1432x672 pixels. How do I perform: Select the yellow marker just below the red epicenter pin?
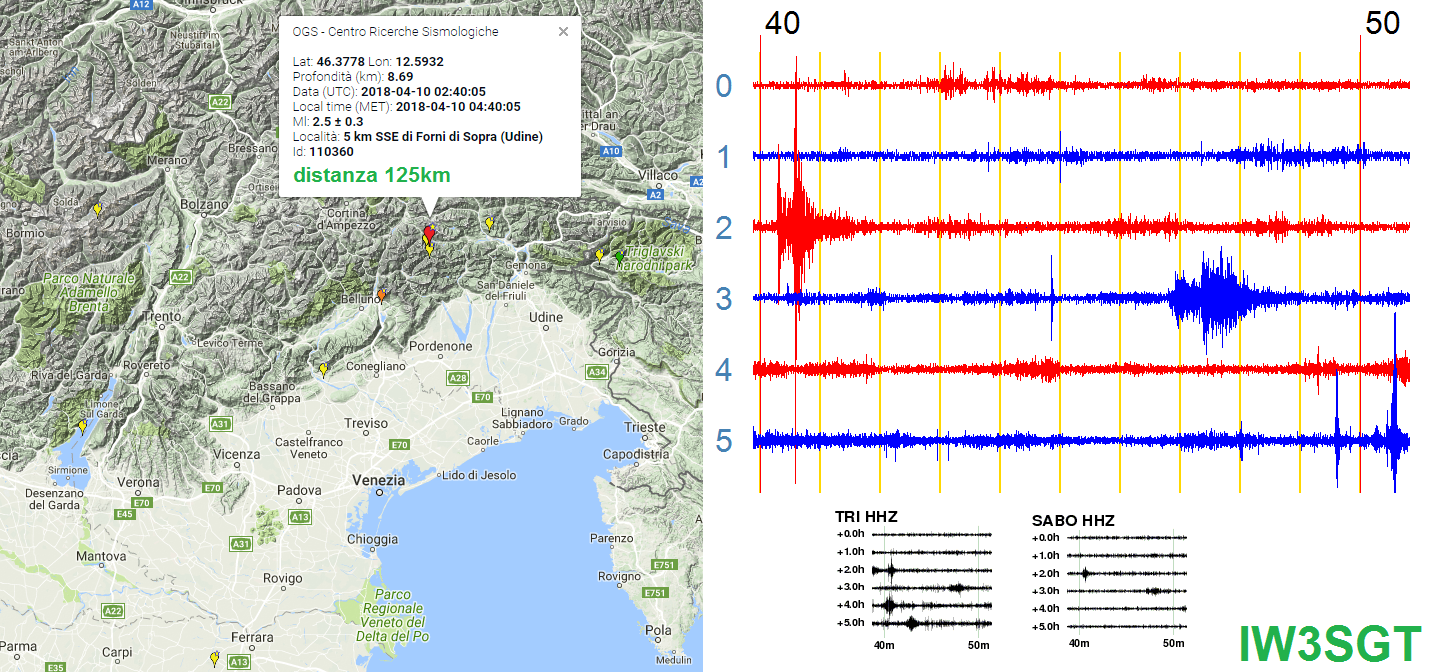pos(430,248)
